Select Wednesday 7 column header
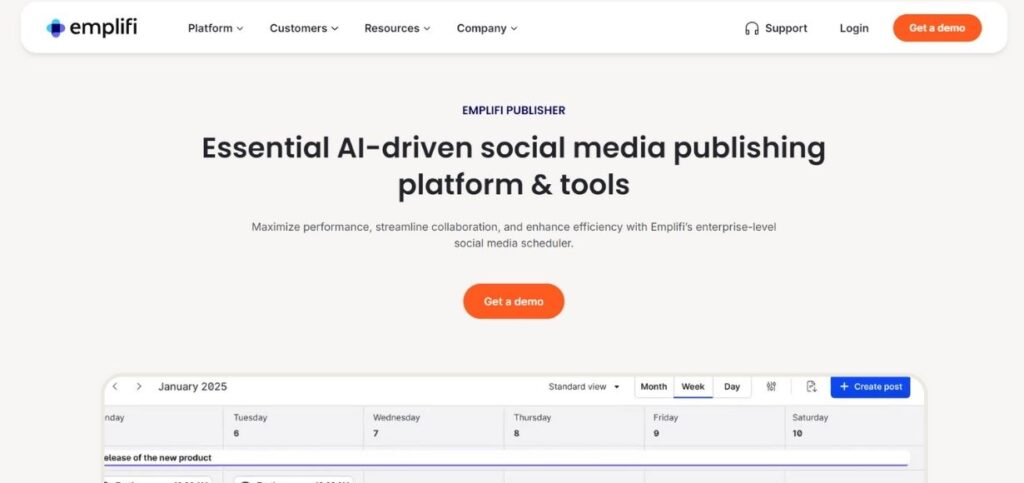This screenshot has width=1024, height=483. [433, 425]
